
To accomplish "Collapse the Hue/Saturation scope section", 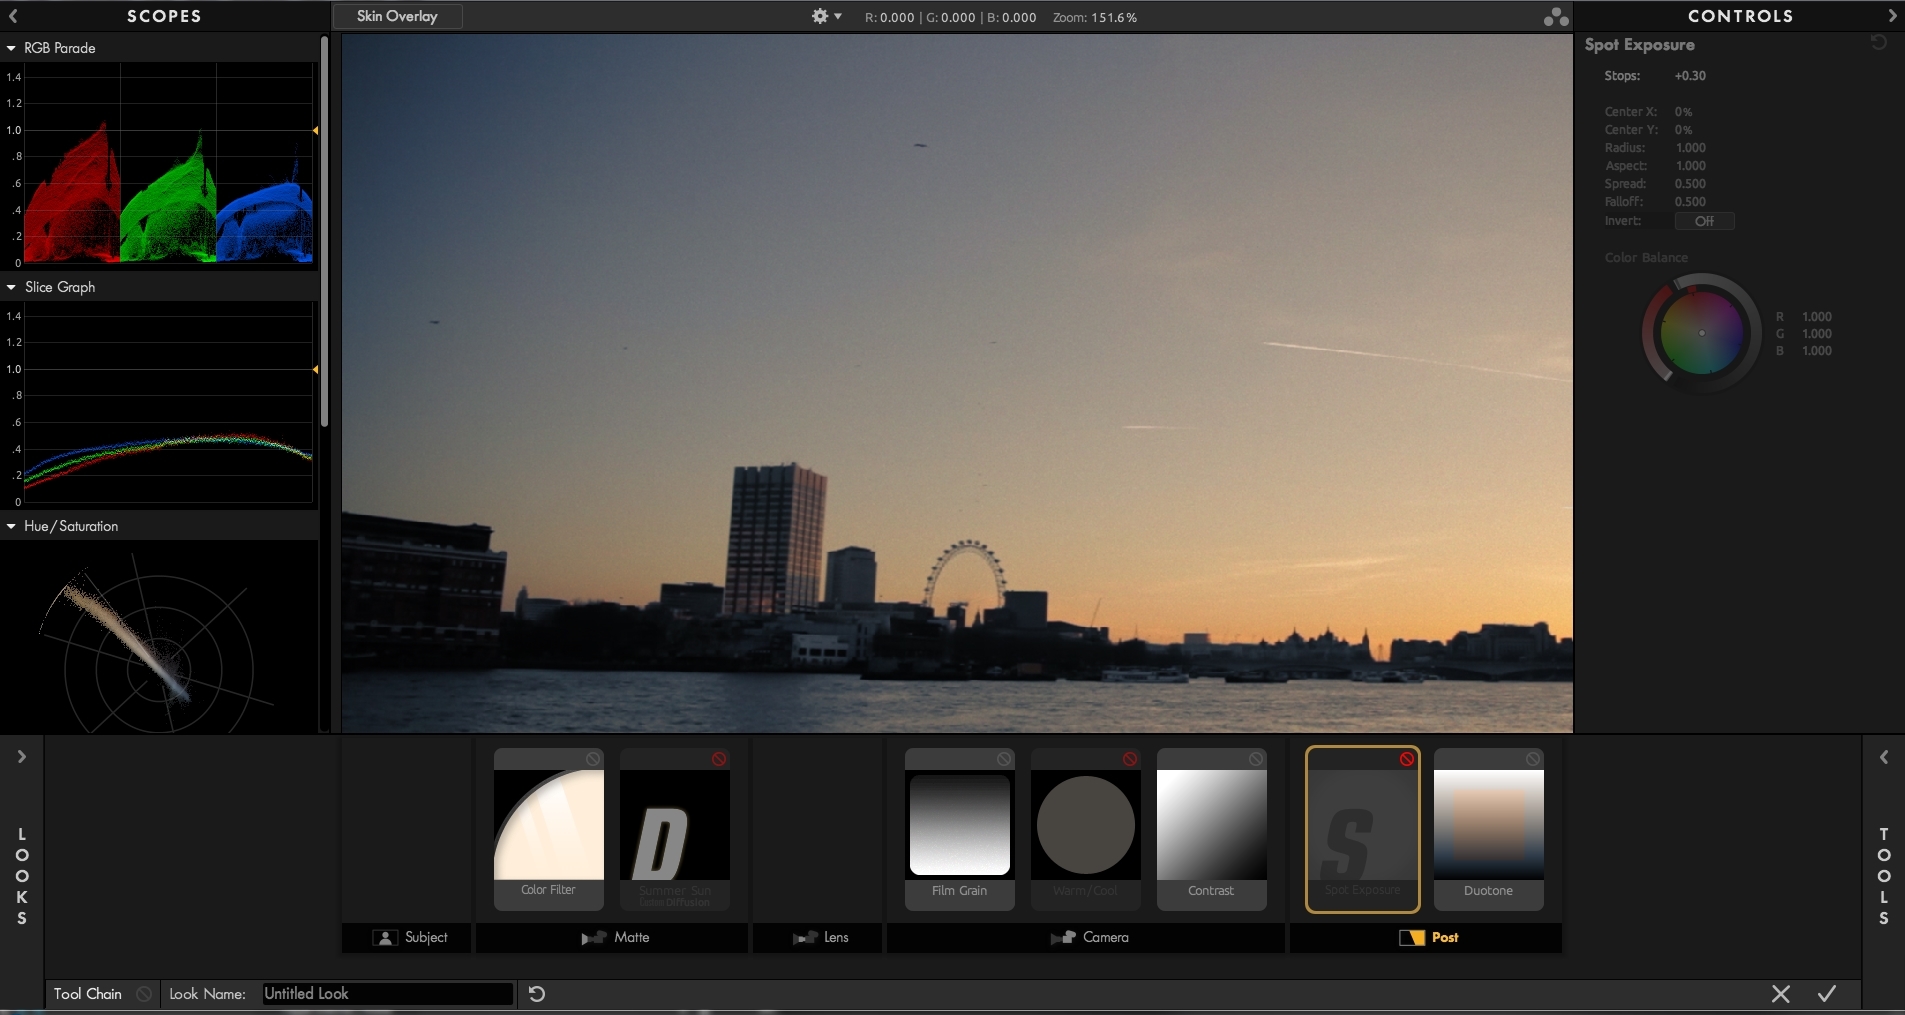I will point(11,526).
